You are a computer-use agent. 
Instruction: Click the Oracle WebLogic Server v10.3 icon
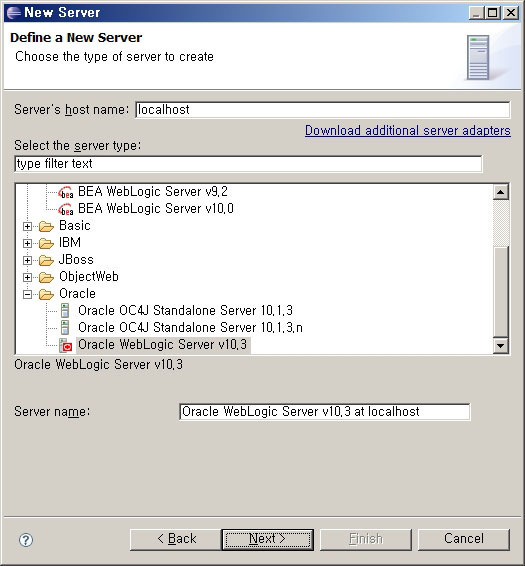click(66, 345)
